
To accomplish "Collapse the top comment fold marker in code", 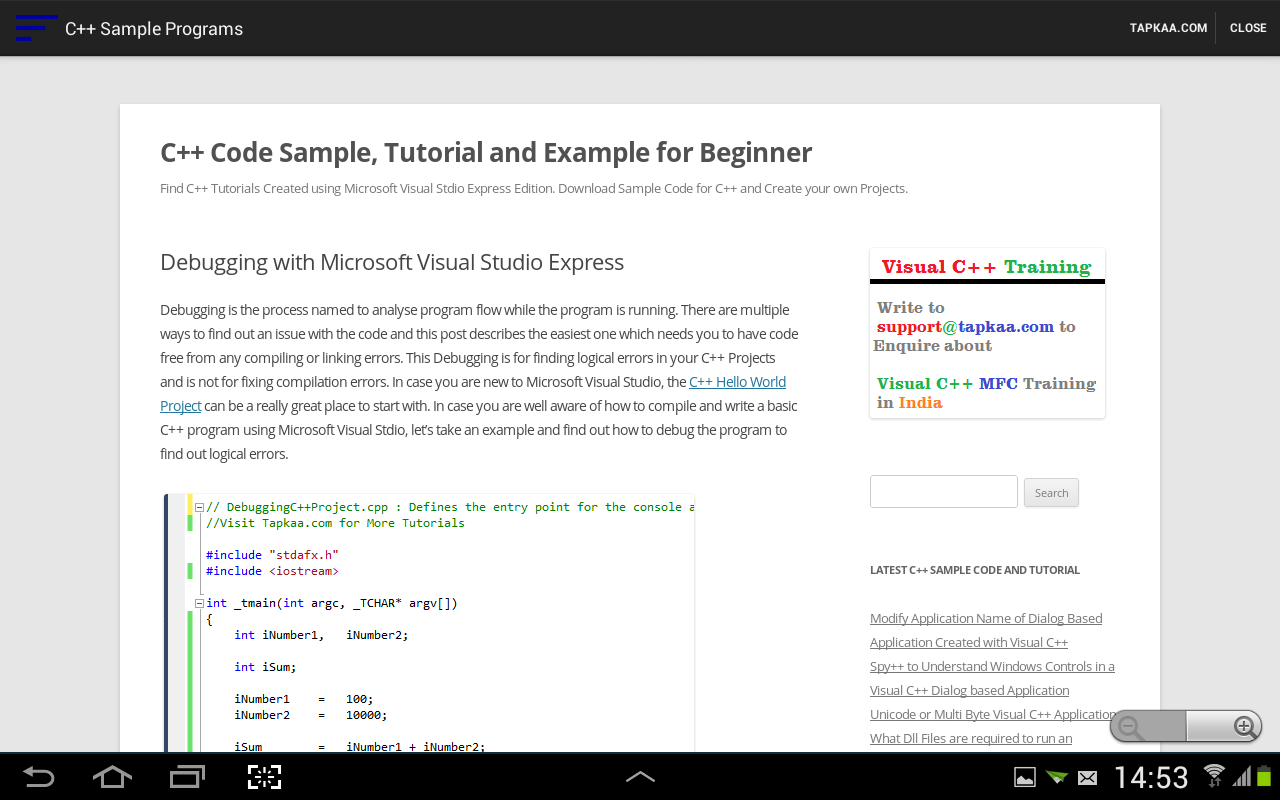I will pos(199,507).
